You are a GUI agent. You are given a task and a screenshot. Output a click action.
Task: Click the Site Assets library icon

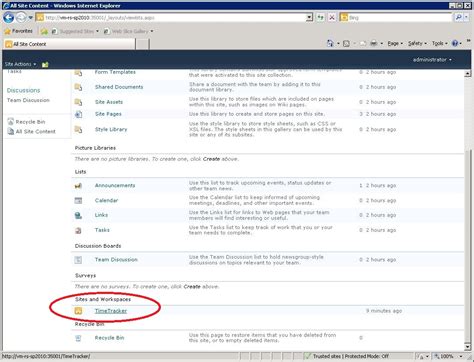click(78, 102)
